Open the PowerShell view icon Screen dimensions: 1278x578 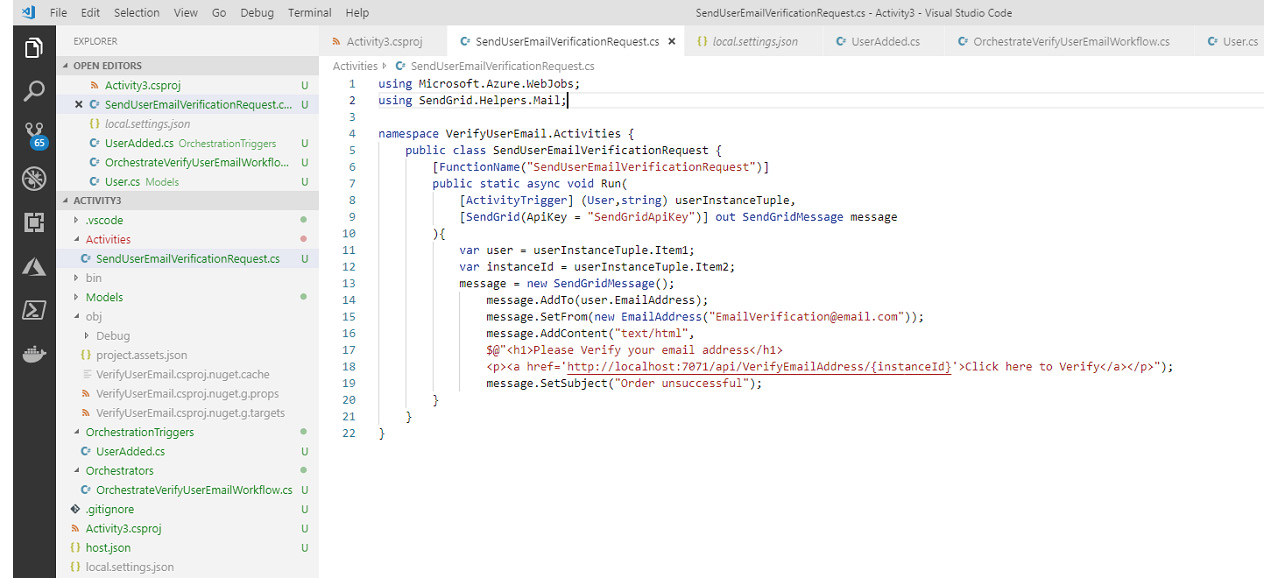point(34,310)
